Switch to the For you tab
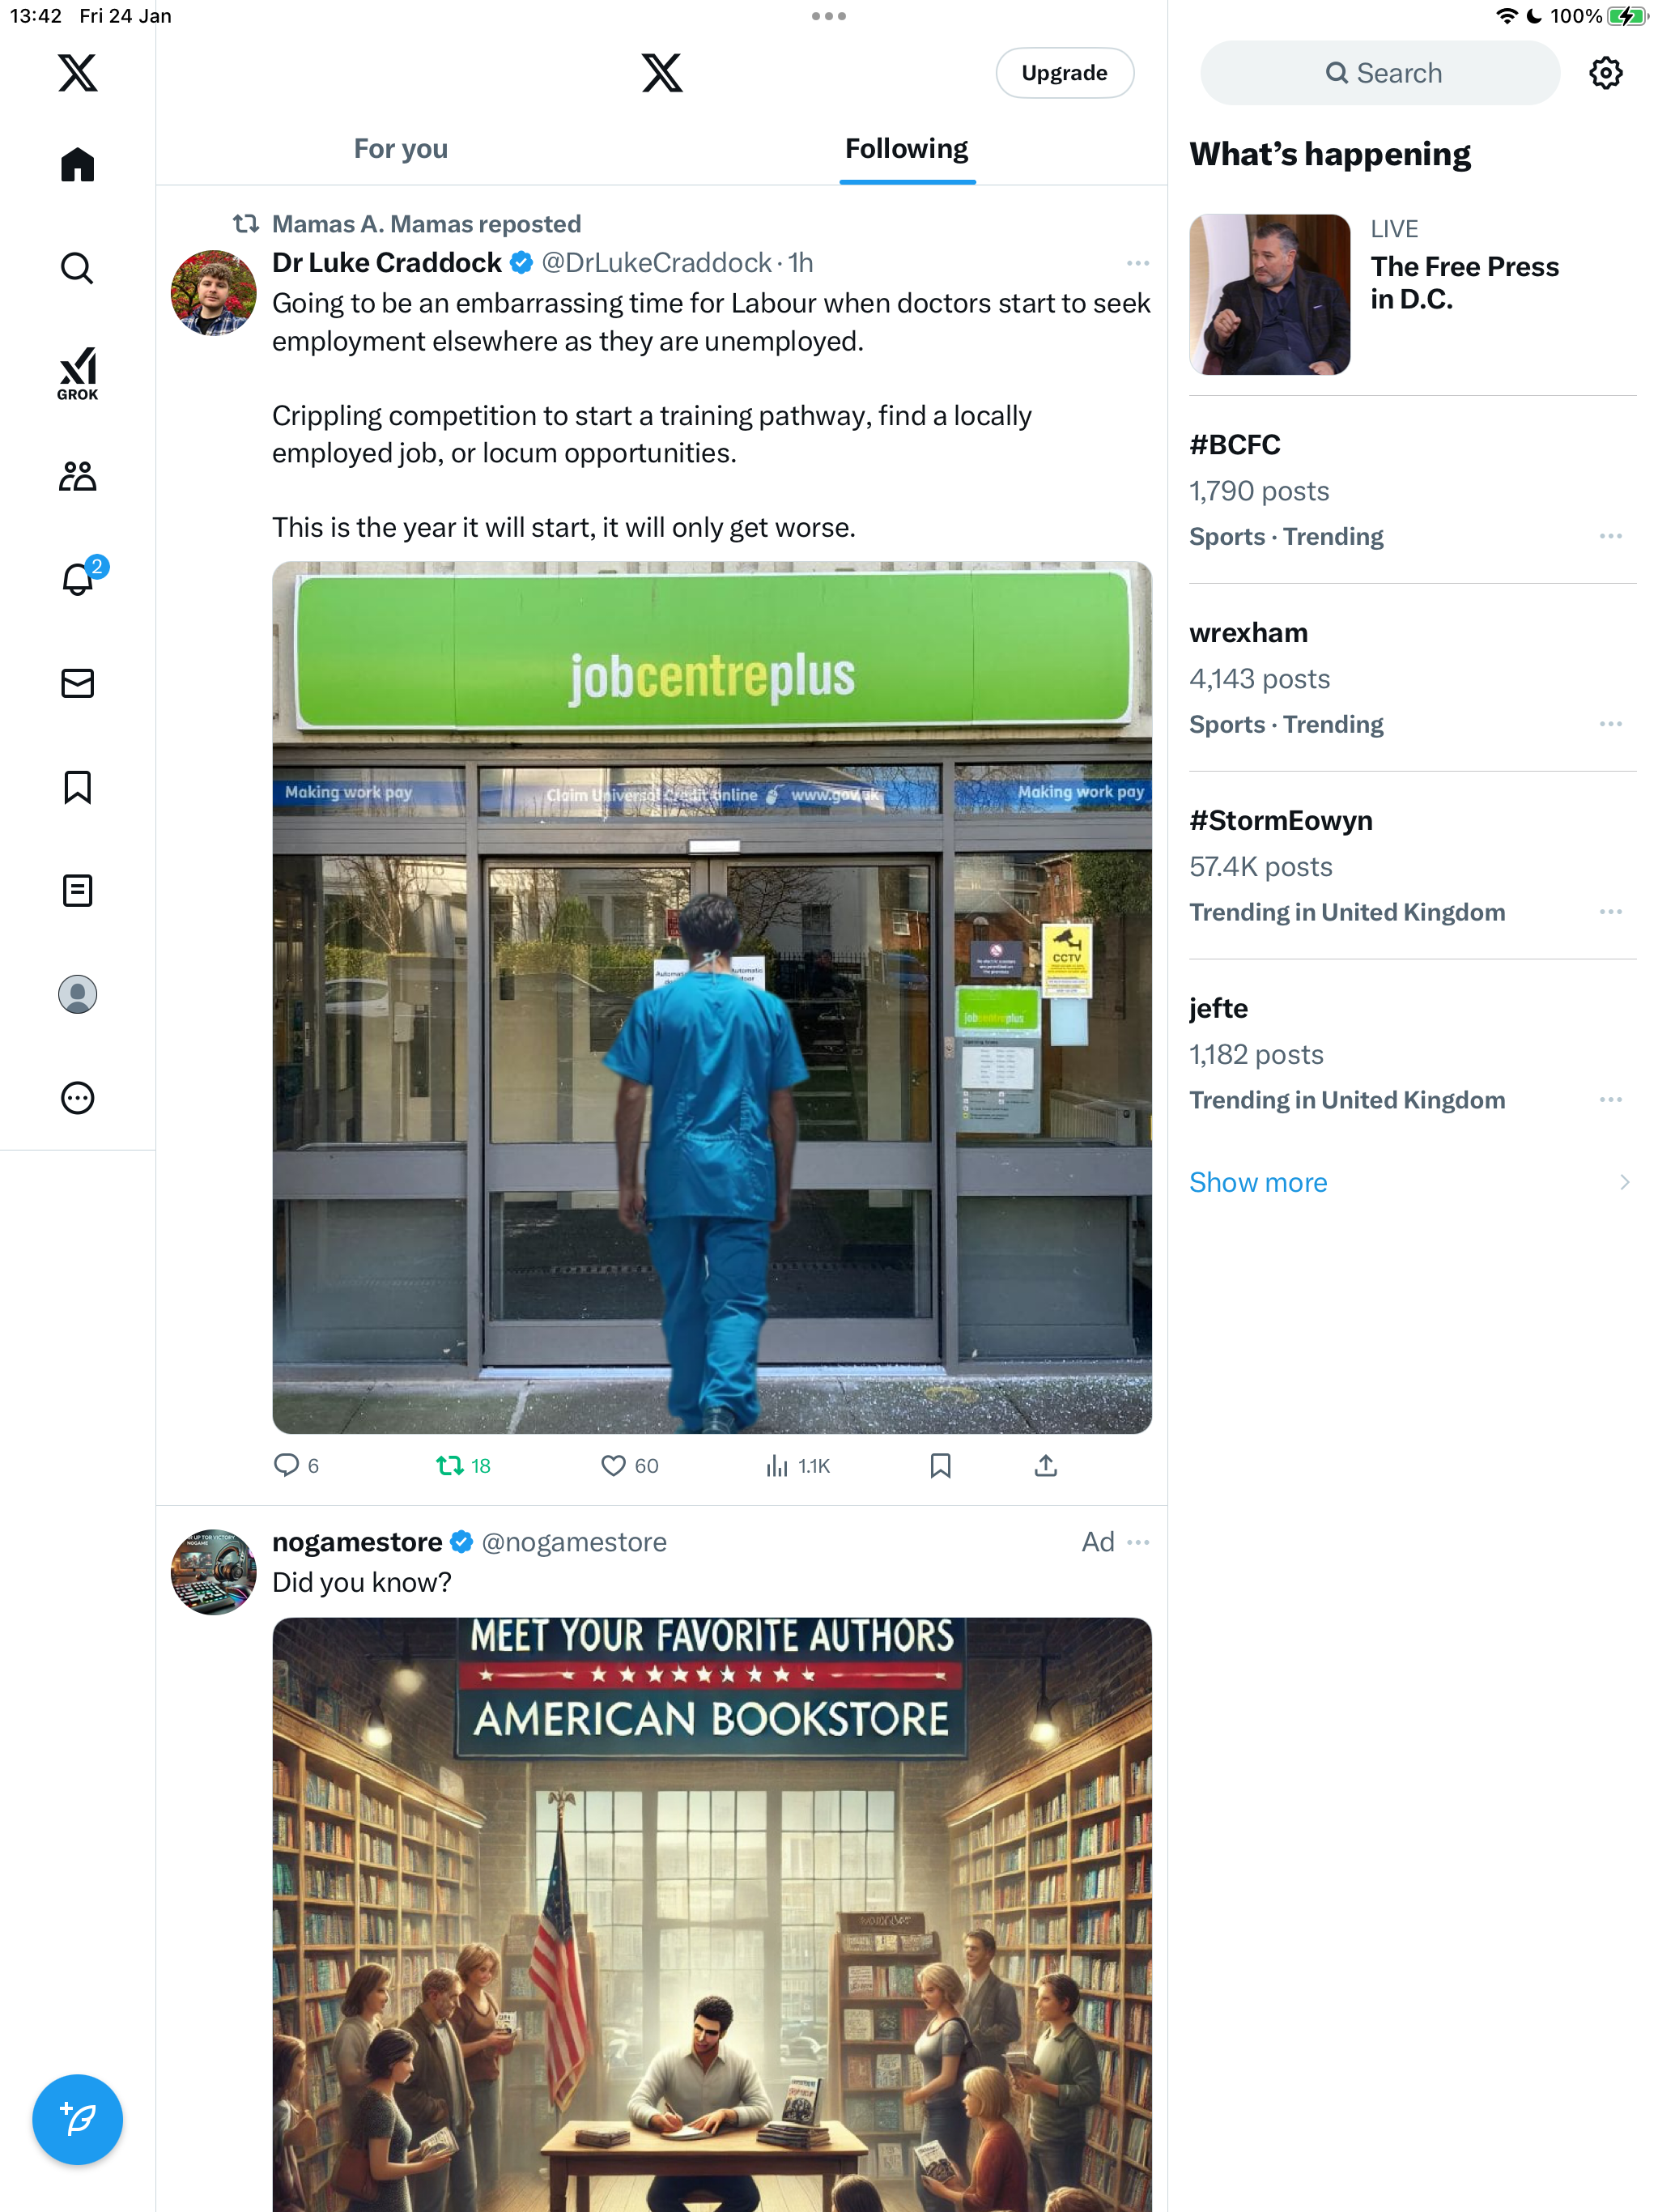The width and height of the screenshot is (1658, 2212). 400,149
